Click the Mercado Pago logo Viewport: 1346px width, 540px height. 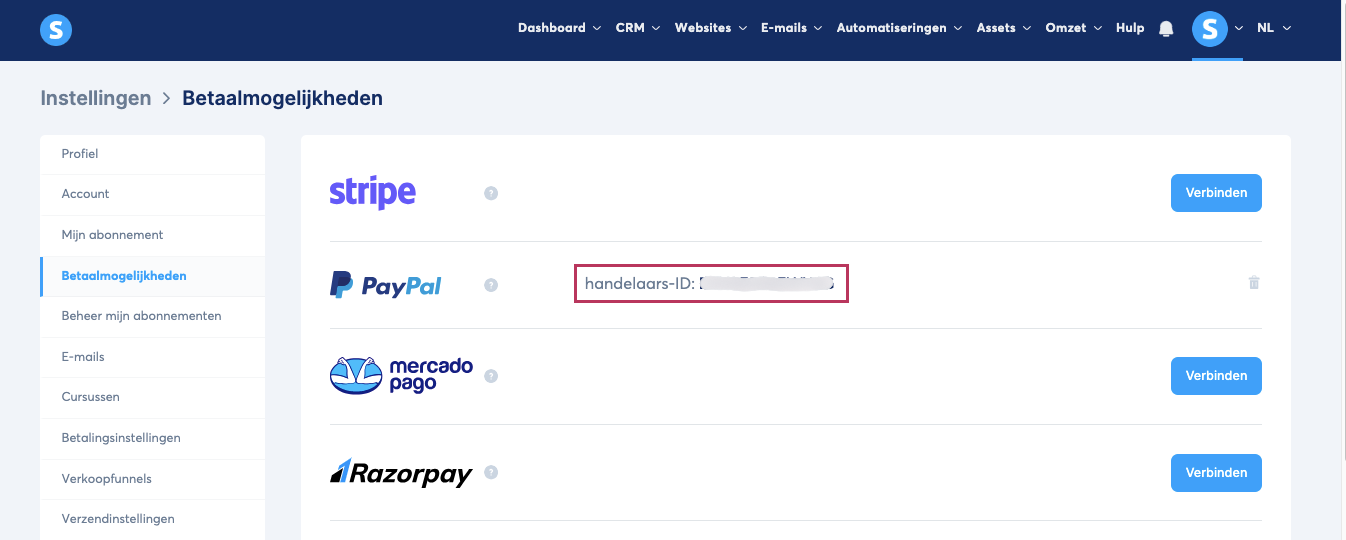click(401, 376)
